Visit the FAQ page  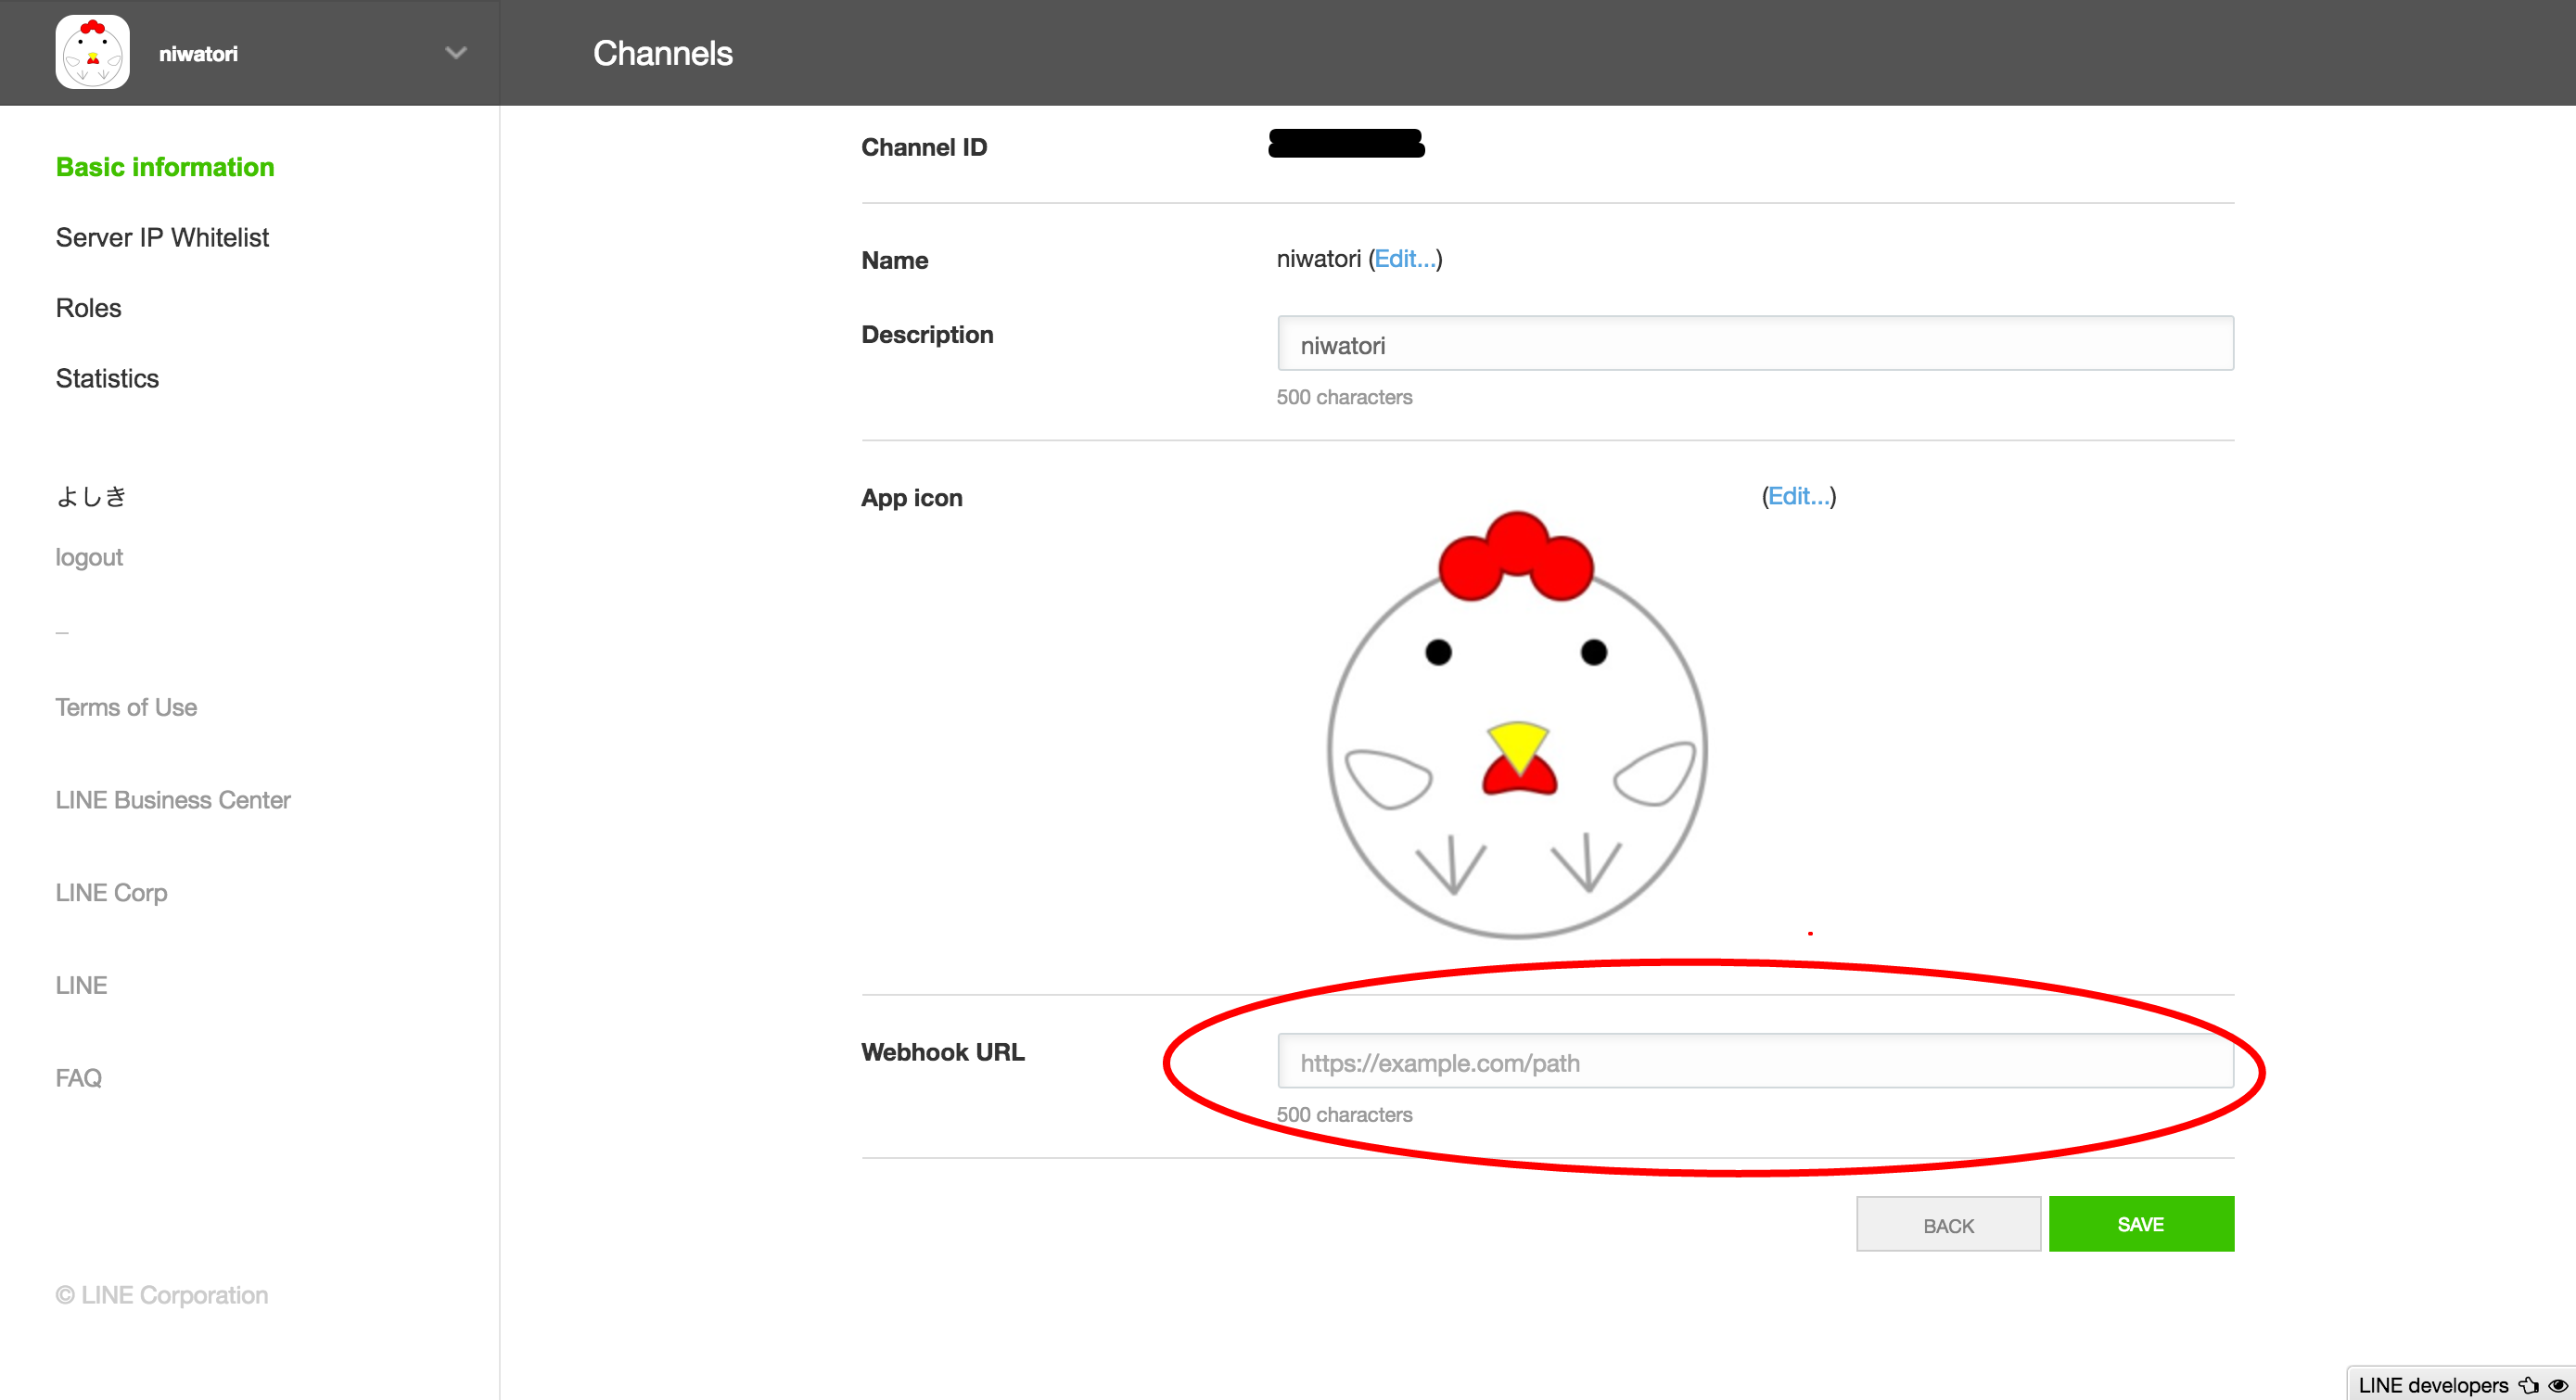point(79,1078)
